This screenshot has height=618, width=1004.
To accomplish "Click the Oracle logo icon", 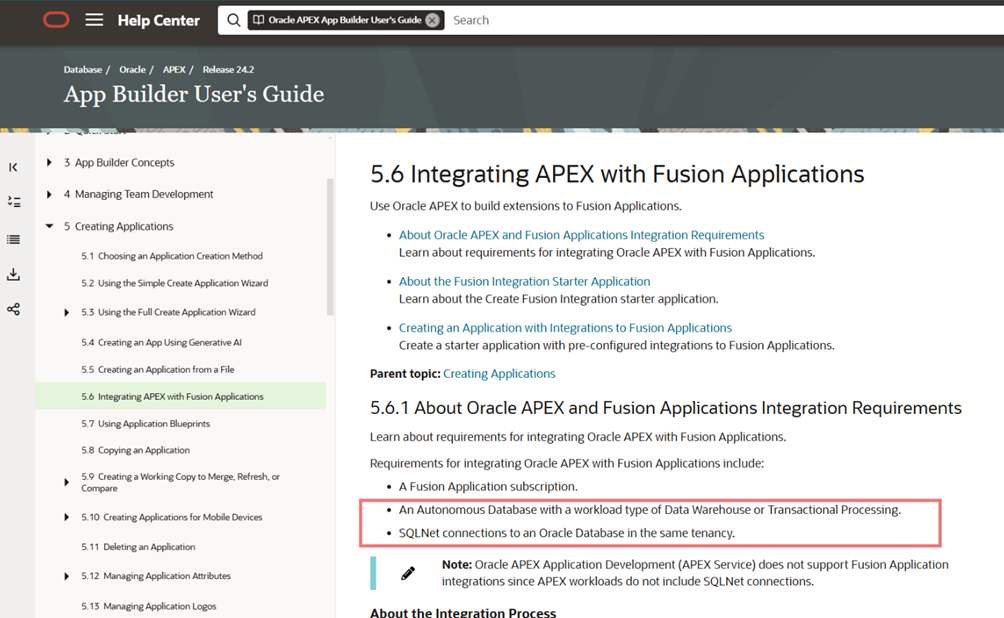I will tap(56, 20).
